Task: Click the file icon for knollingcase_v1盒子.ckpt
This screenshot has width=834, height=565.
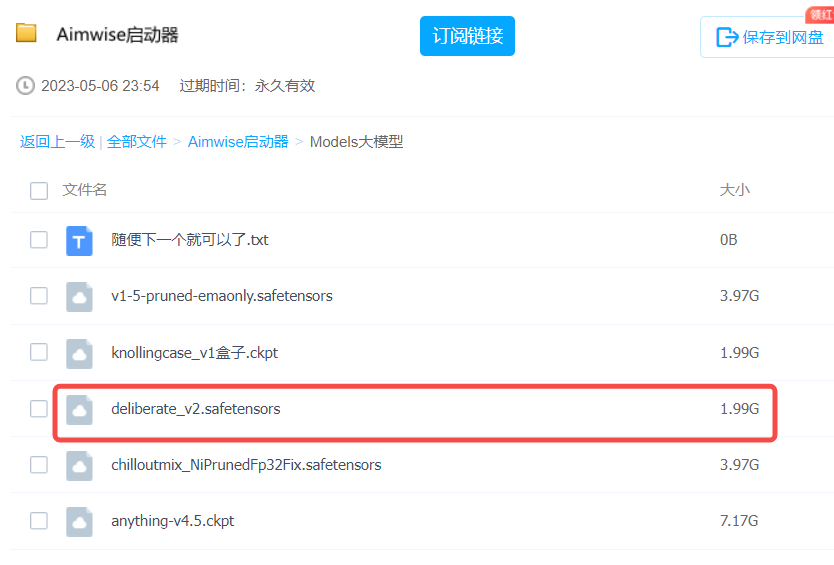Action: pyautogui.click(x=79, y=353)
